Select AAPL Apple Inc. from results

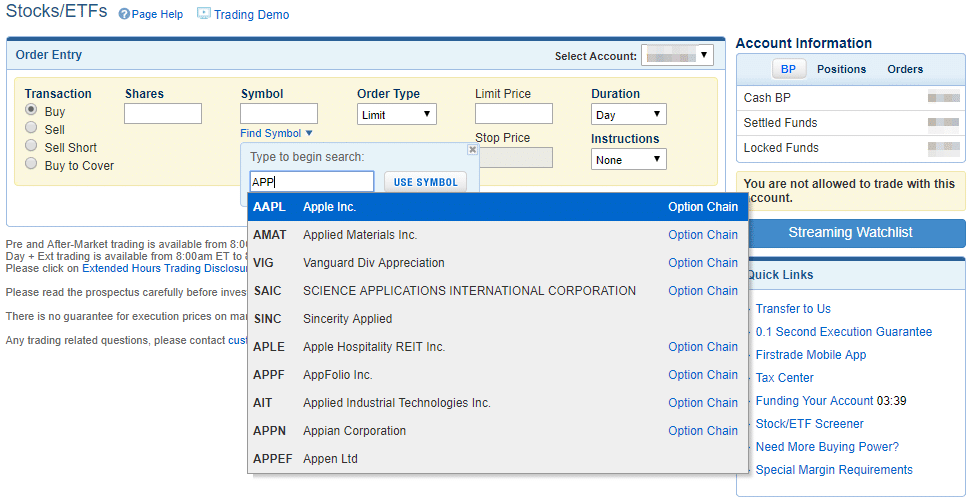498,207
